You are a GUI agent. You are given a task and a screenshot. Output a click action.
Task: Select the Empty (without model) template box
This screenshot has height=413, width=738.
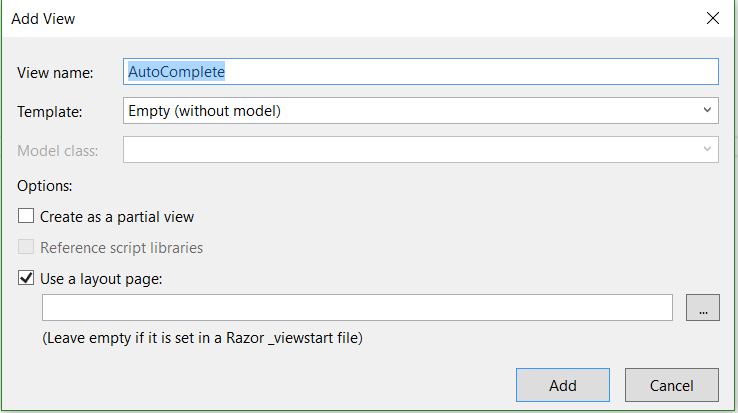tap(410, 110)
